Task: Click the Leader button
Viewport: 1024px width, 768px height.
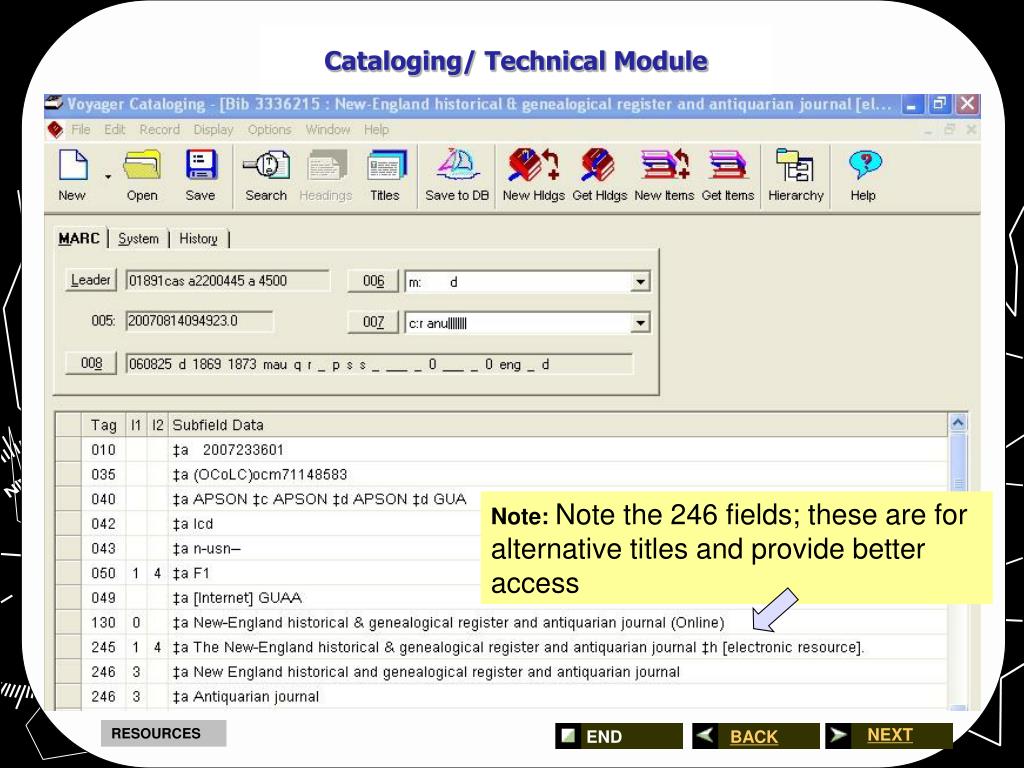Action: click(89, 280)
